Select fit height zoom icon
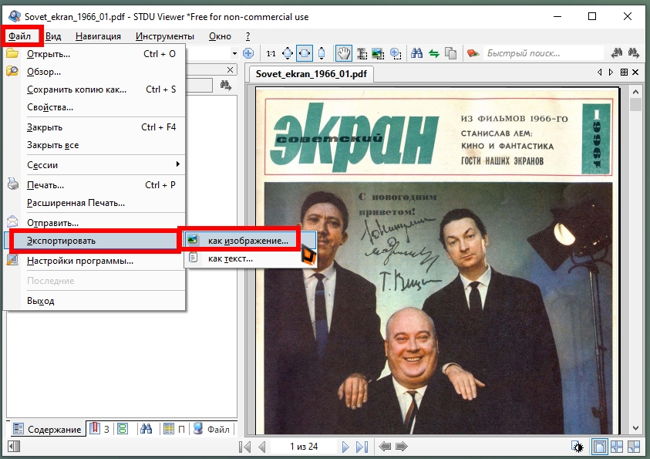The width and height of the screenshot is (650, 459). [321, 53]
